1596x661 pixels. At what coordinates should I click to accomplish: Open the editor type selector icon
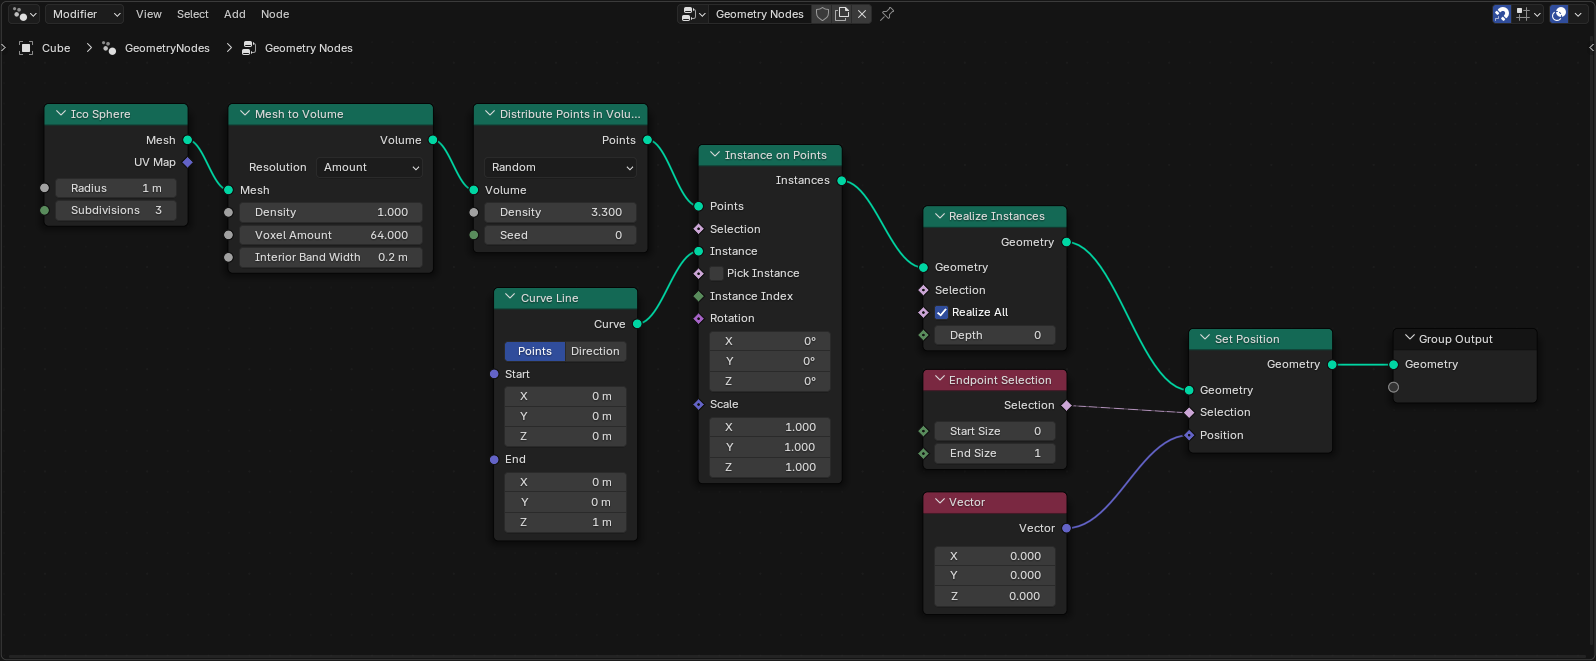pos(24,14)
